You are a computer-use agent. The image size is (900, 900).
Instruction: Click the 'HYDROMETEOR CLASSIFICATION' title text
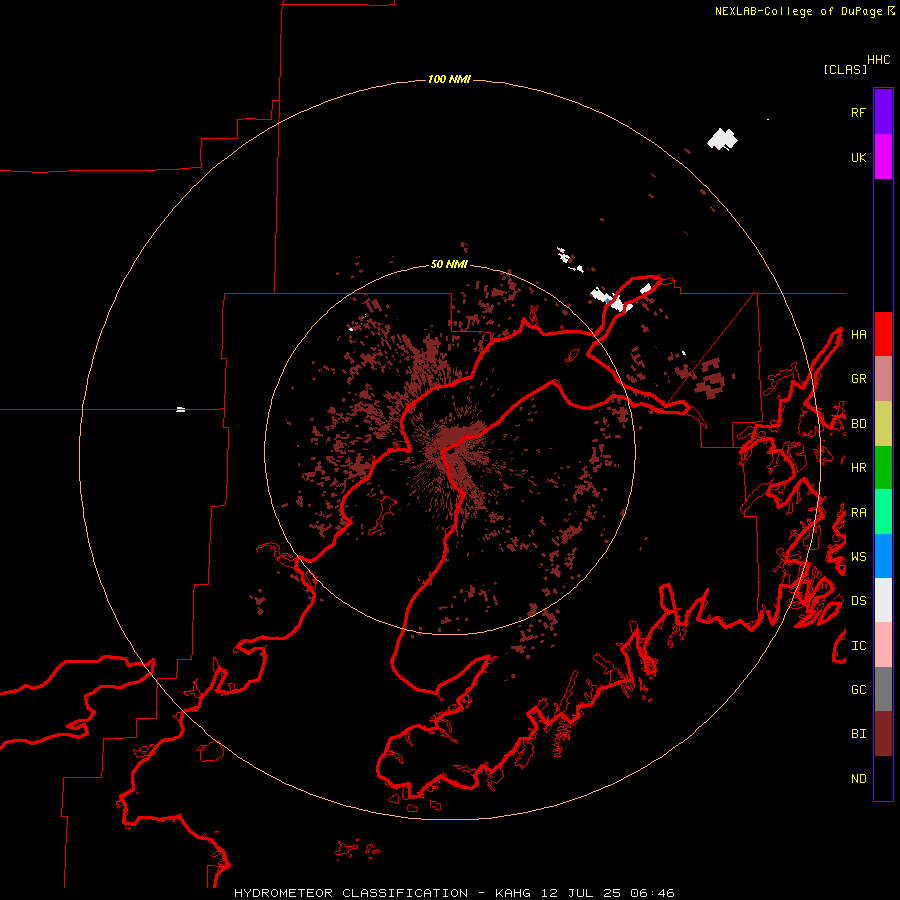coord(351,893)
